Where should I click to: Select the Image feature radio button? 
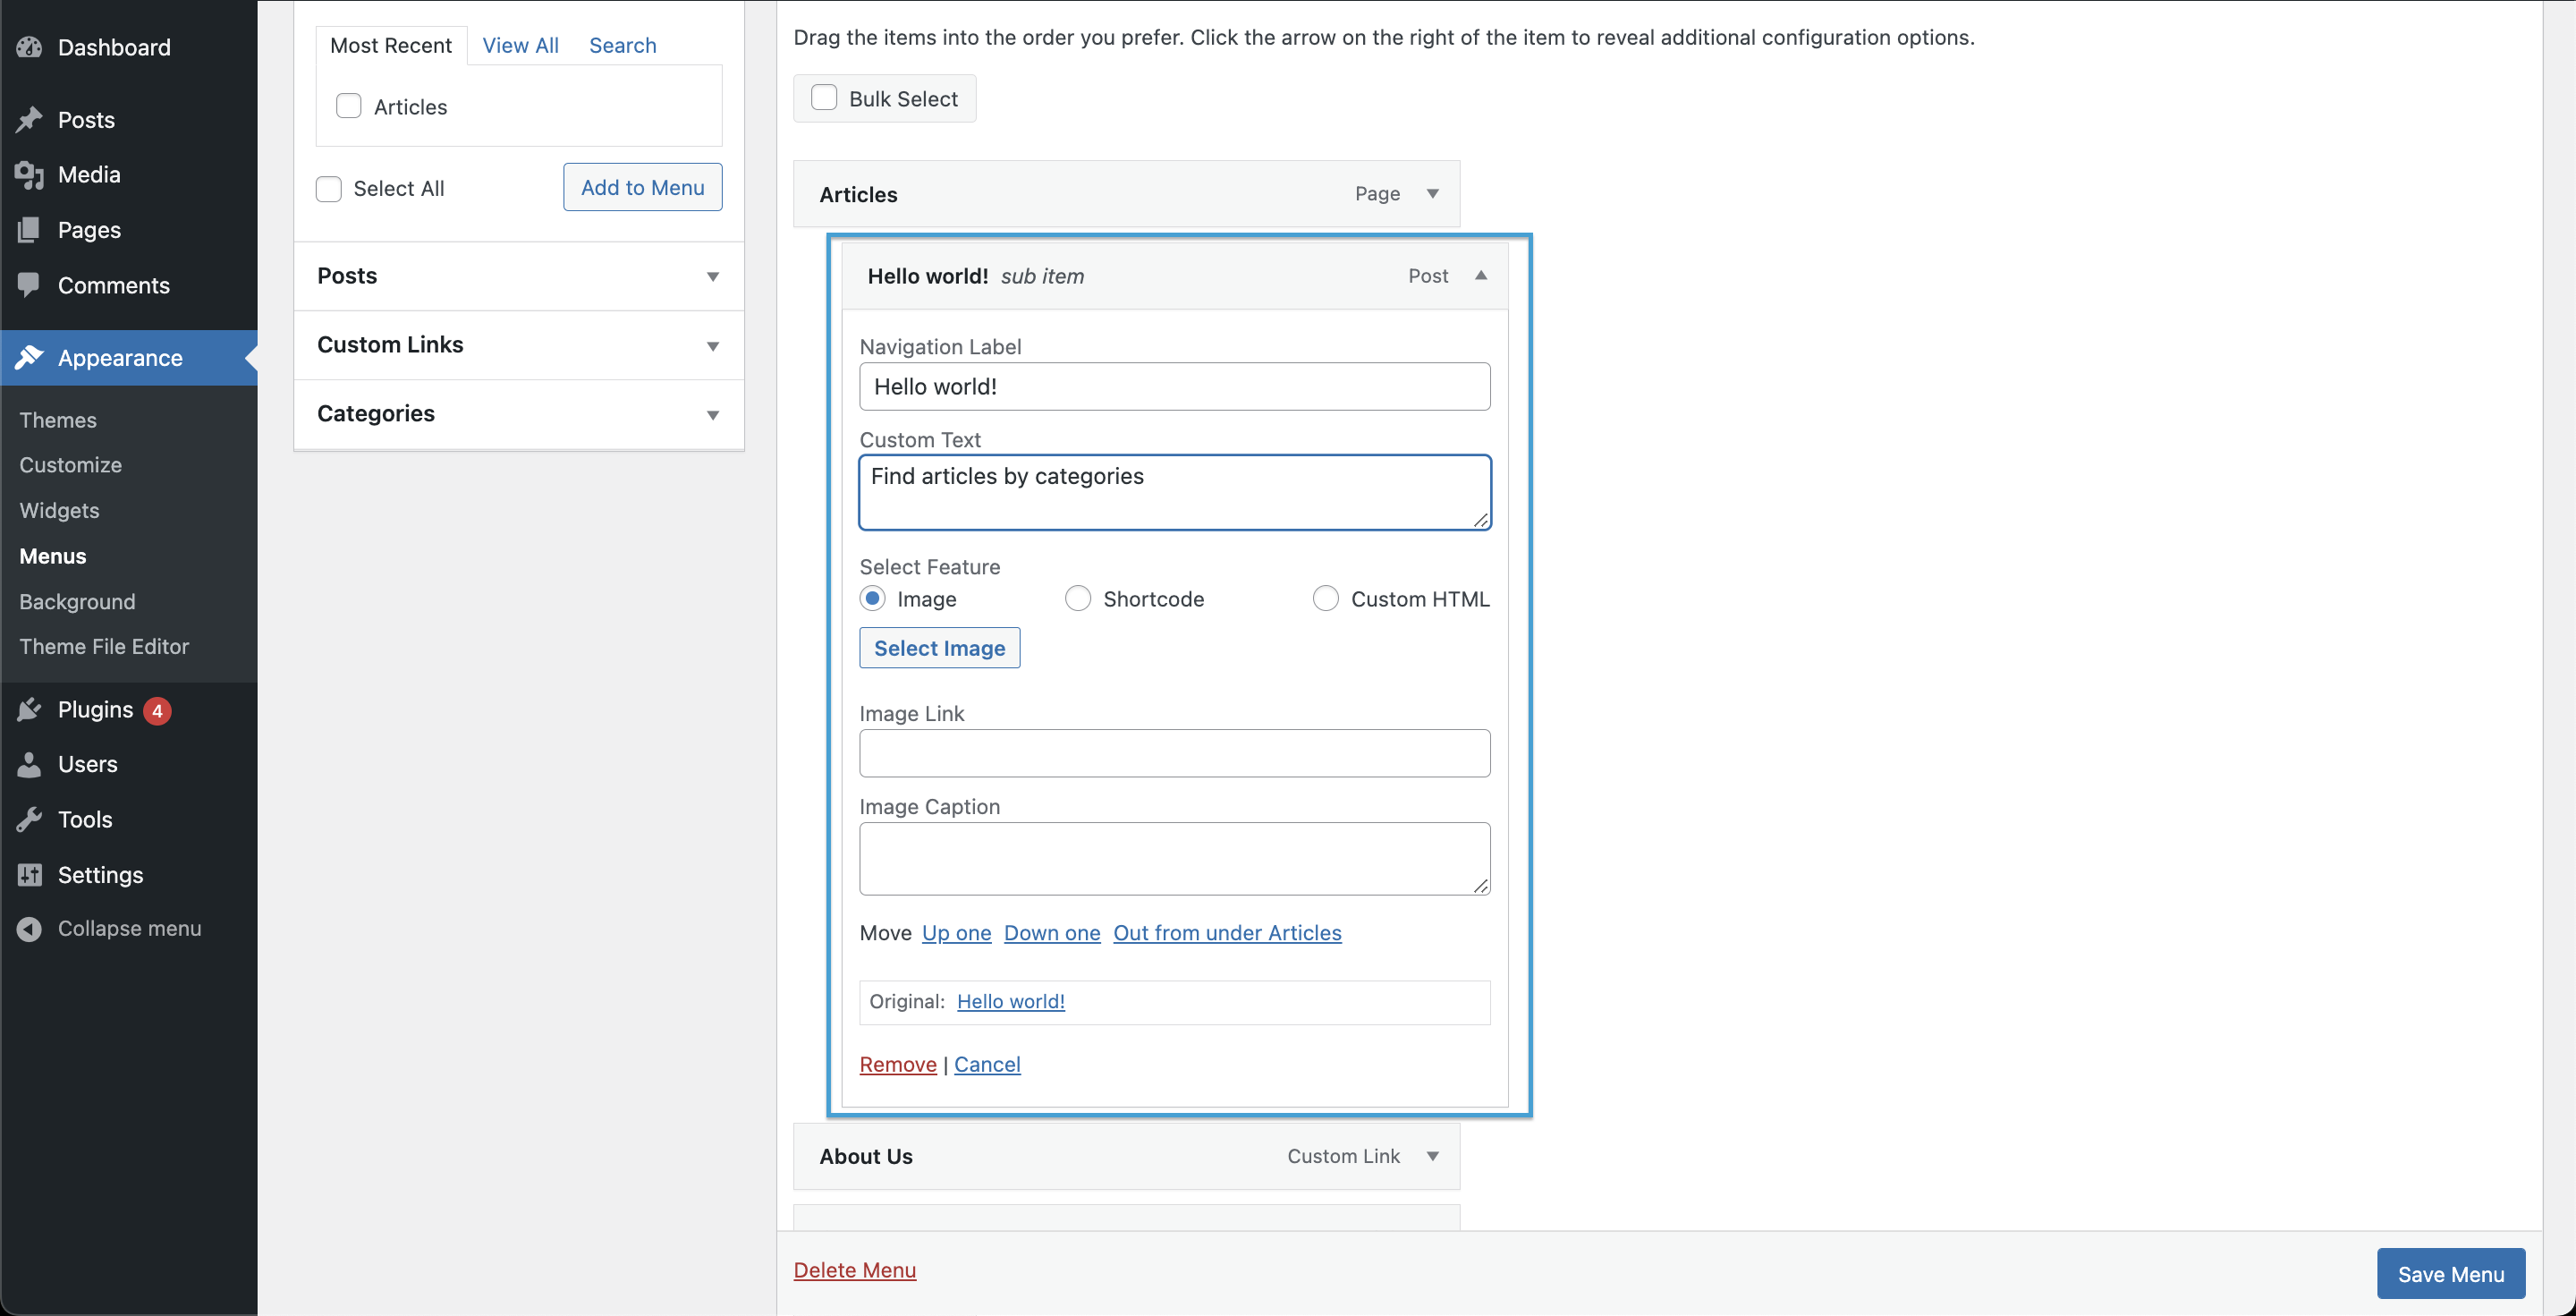[x=873, y=598]
